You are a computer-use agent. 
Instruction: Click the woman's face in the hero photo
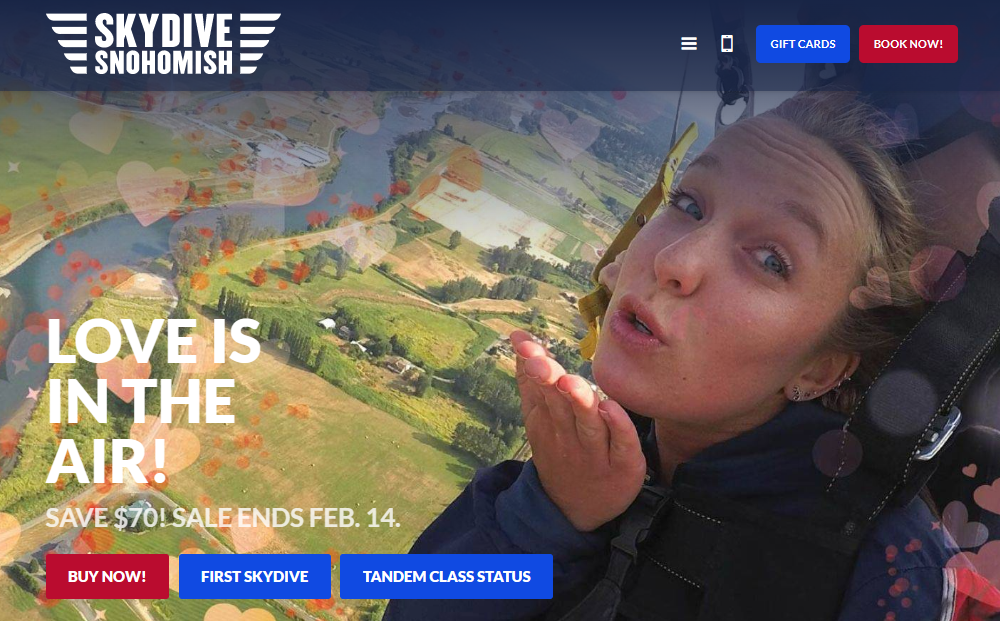point(733,268)
